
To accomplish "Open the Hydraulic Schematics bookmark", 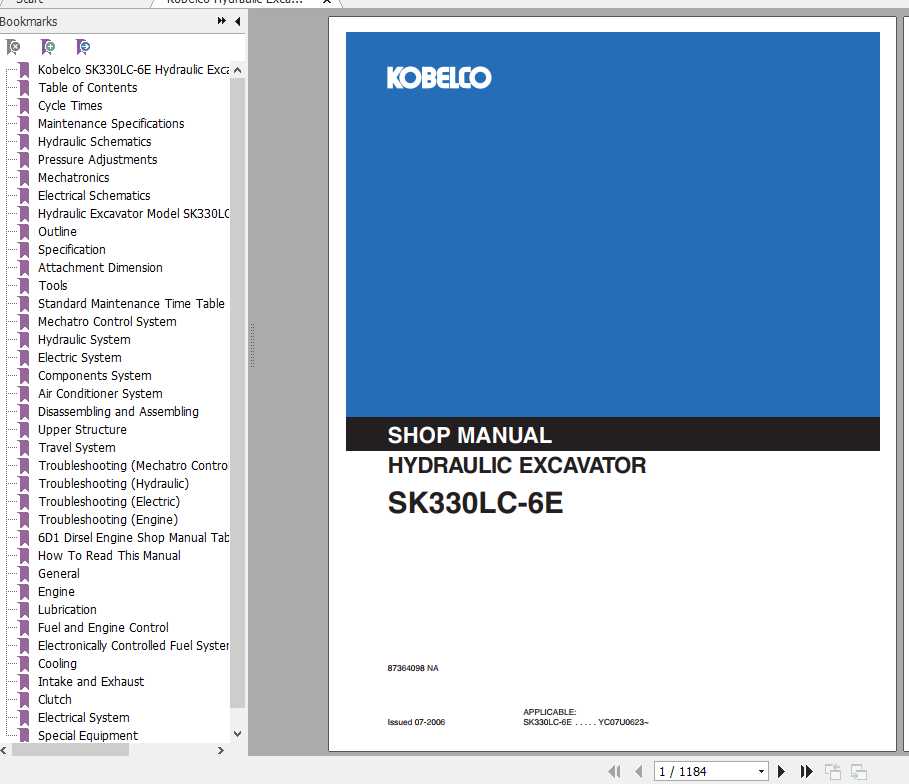I will click(x=94, y=141).
